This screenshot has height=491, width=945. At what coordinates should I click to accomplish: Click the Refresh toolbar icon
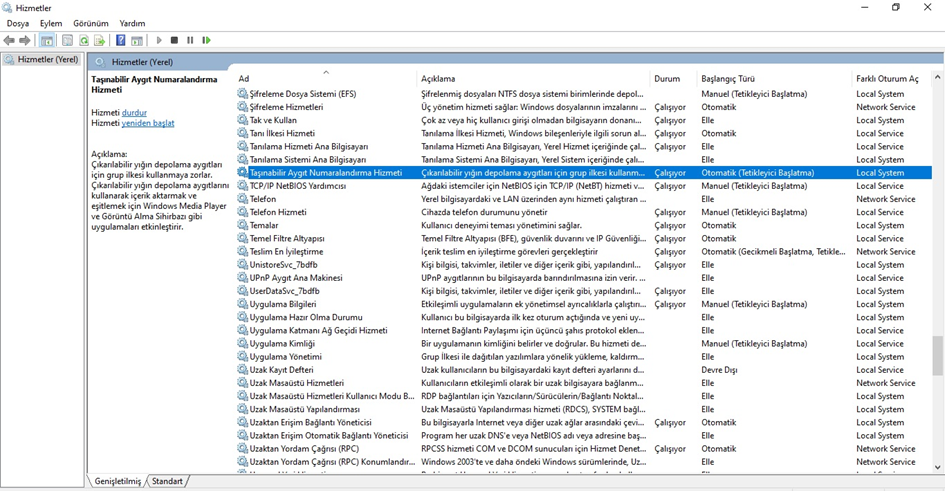click(x=83, y=40)
